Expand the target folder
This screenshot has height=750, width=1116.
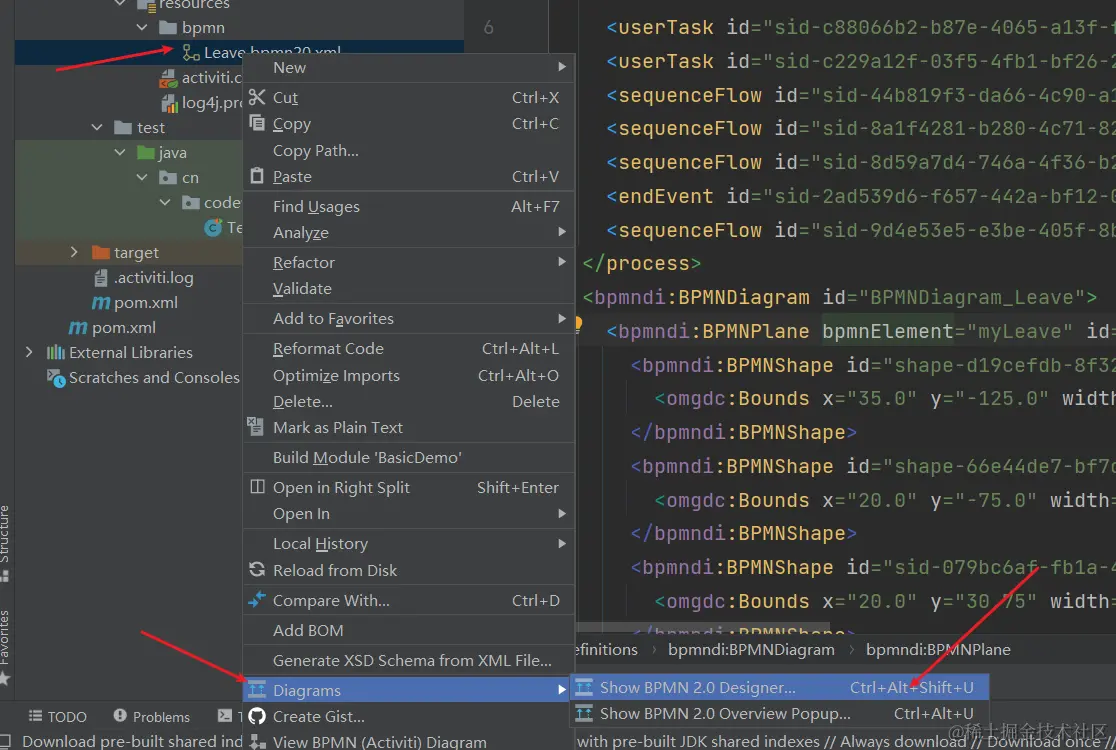(74, 252)
